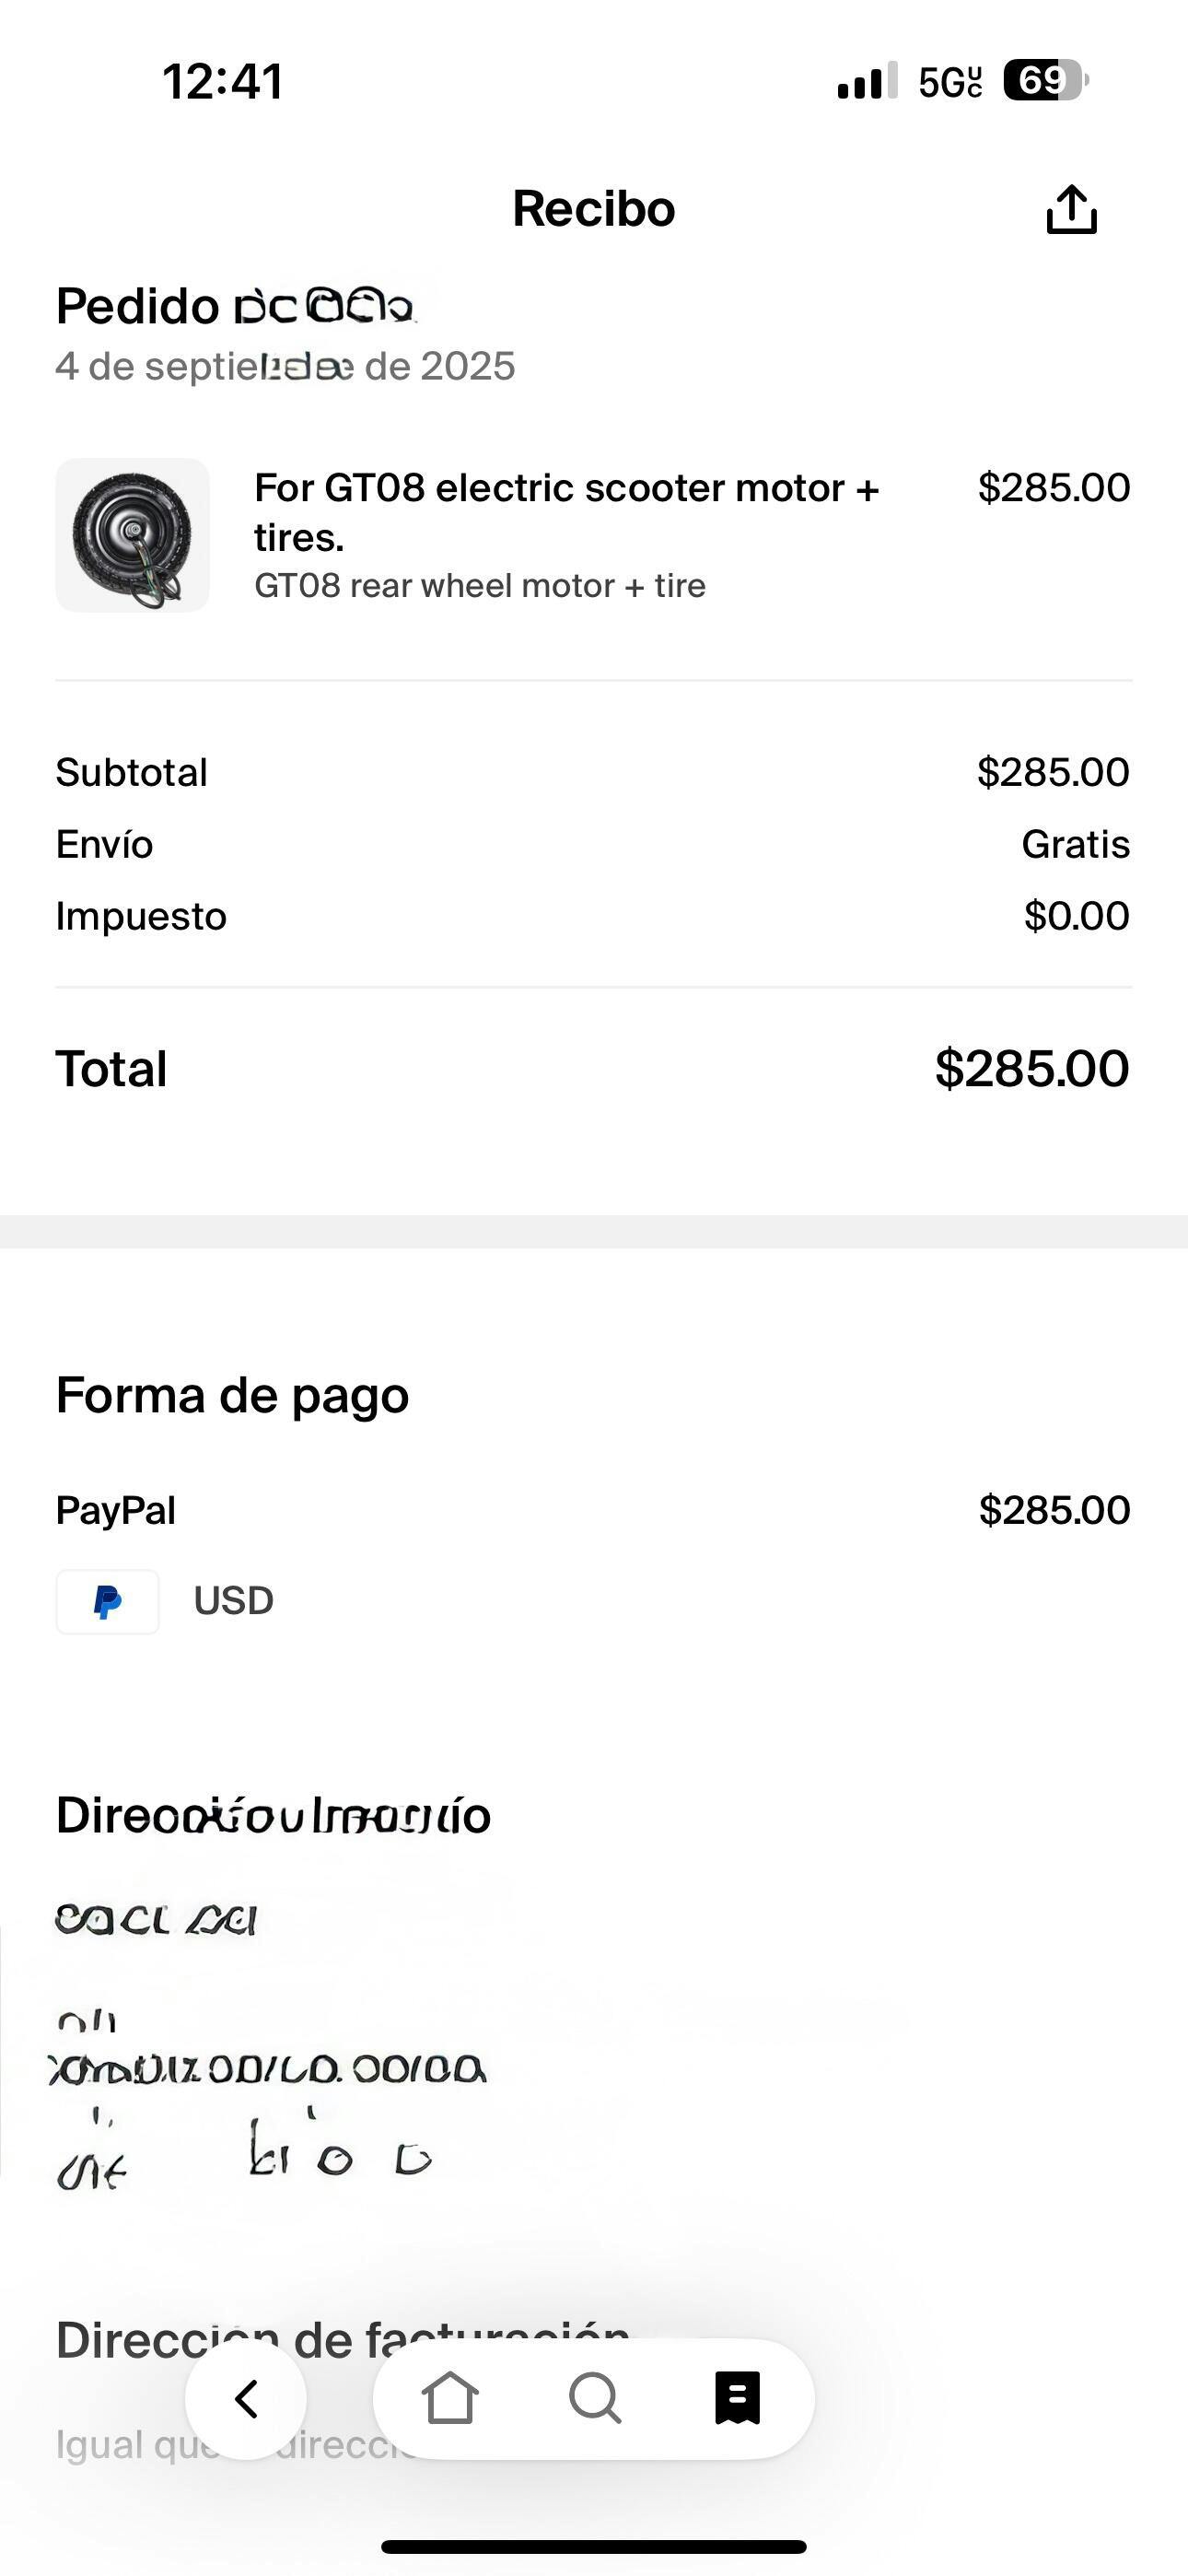This screenshot has height=2576, width=1188.
Task: Open the search magnifier icon
Action: click(594, 2398)
